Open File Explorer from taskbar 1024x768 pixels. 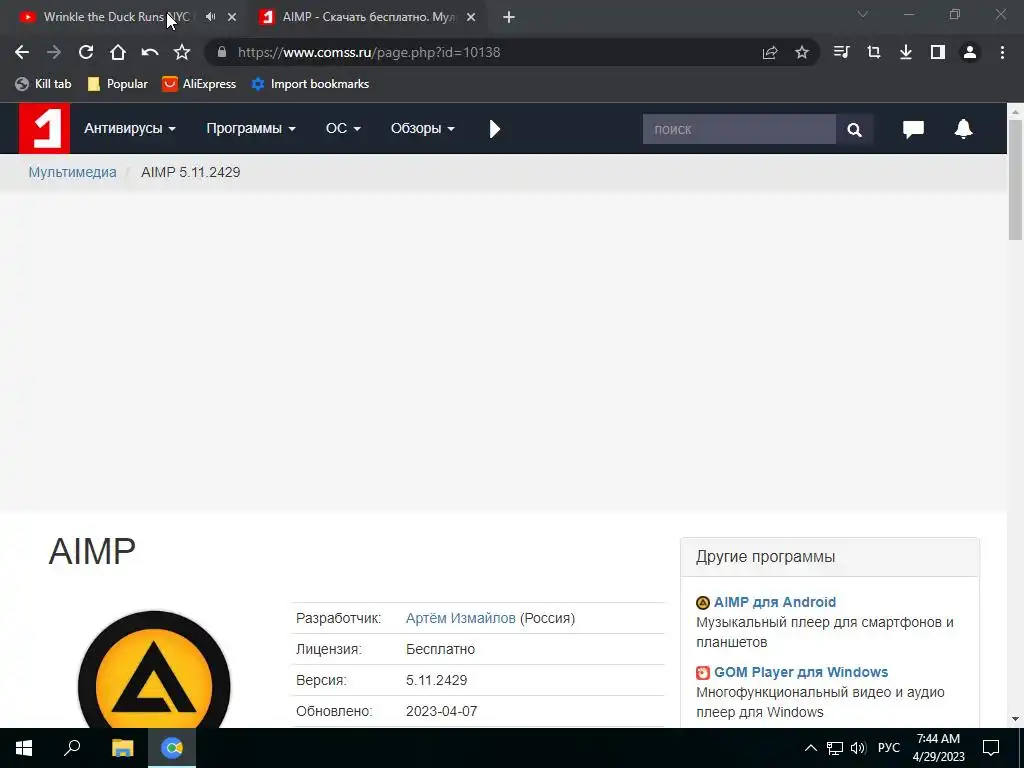point(122,748)
